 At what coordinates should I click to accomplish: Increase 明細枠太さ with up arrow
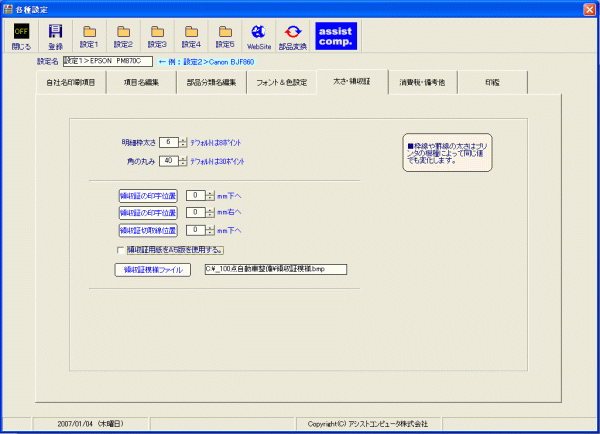pos(183,140)
